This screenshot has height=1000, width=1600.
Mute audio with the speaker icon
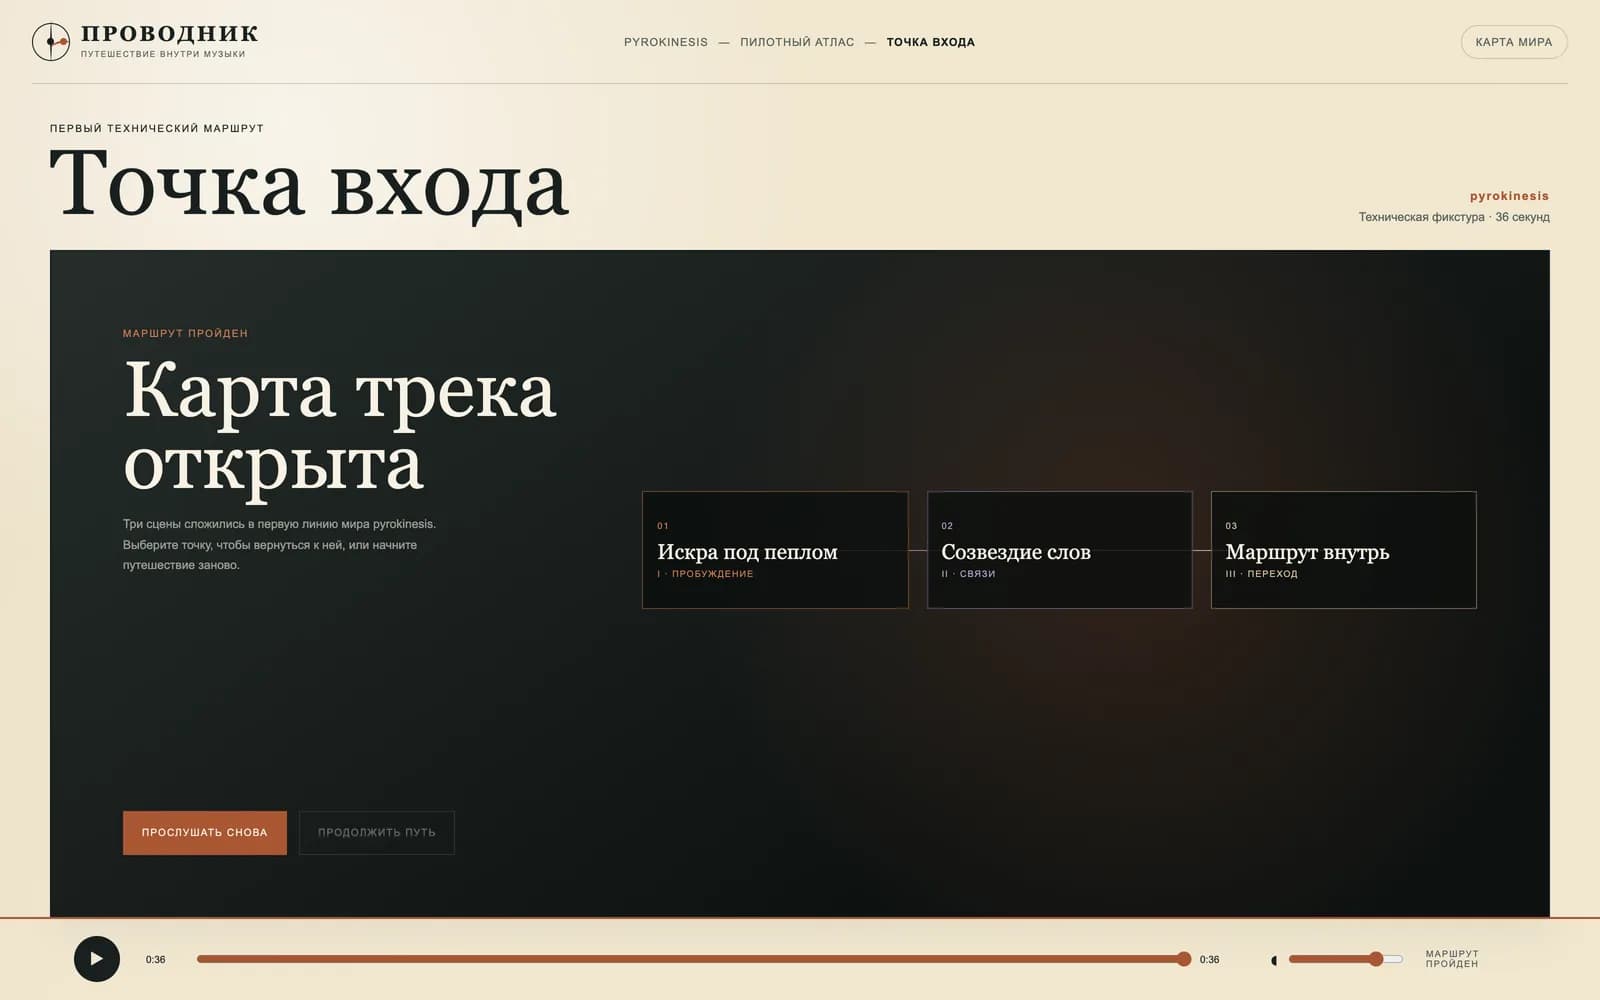click(x=1273, y=960)
